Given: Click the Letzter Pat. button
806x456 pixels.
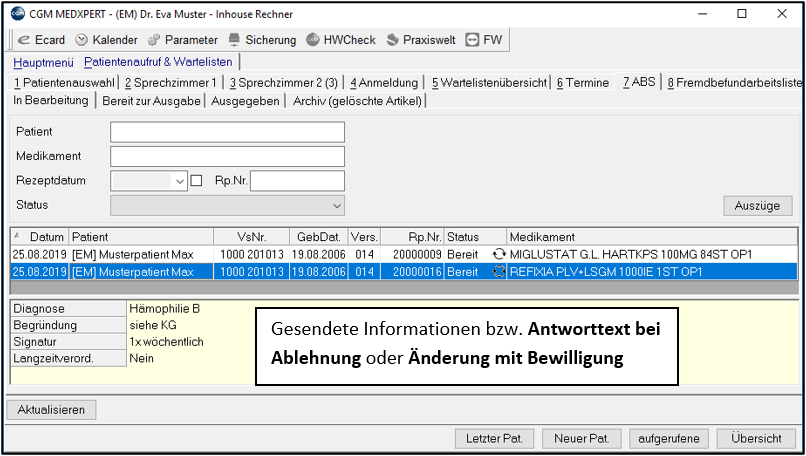Looking at the screenshot, I should coord(494,439).
